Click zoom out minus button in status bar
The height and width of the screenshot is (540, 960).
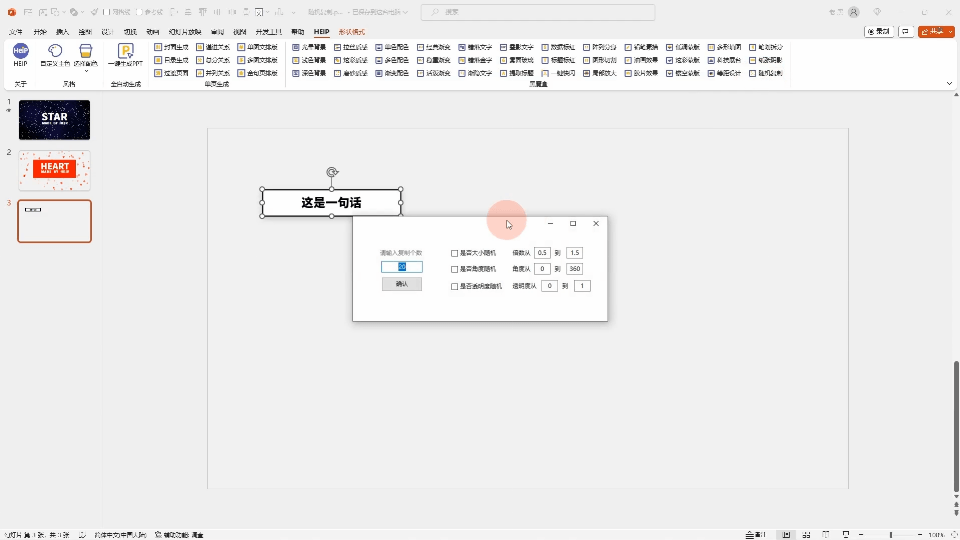861,534
